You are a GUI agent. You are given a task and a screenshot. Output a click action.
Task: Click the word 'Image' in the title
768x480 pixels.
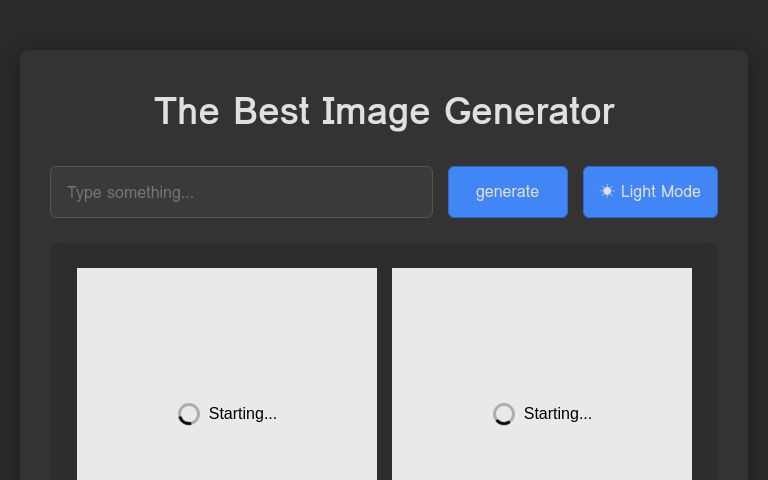click(x=376, y=111)
